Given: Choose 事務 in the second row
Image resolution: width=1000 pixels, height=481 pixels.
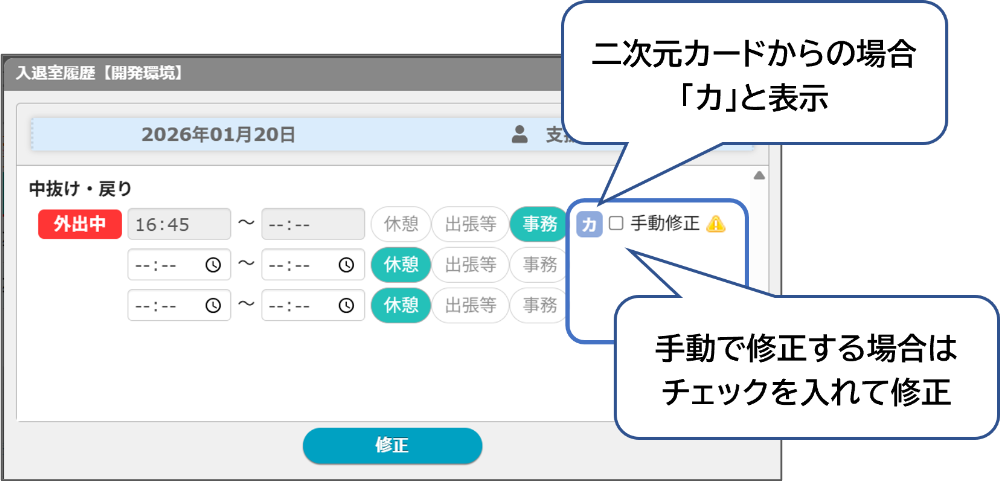Looking at the screenshot, I should [539, 265].
